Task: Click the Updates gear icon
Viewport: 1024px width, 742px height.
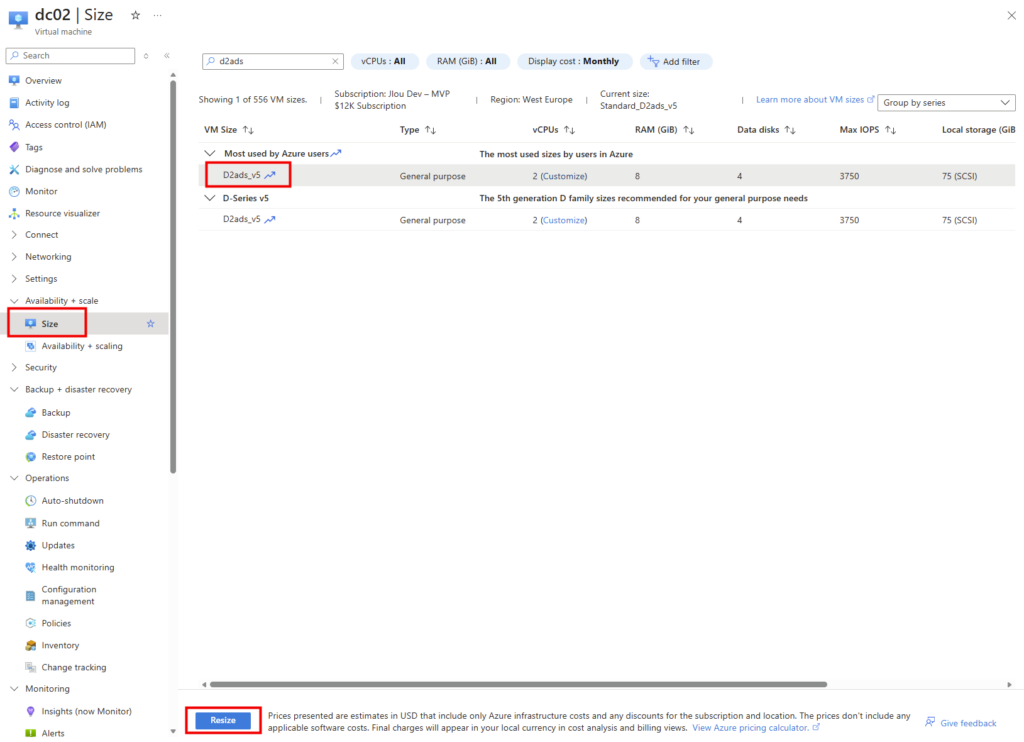Action: coord(30,545)
